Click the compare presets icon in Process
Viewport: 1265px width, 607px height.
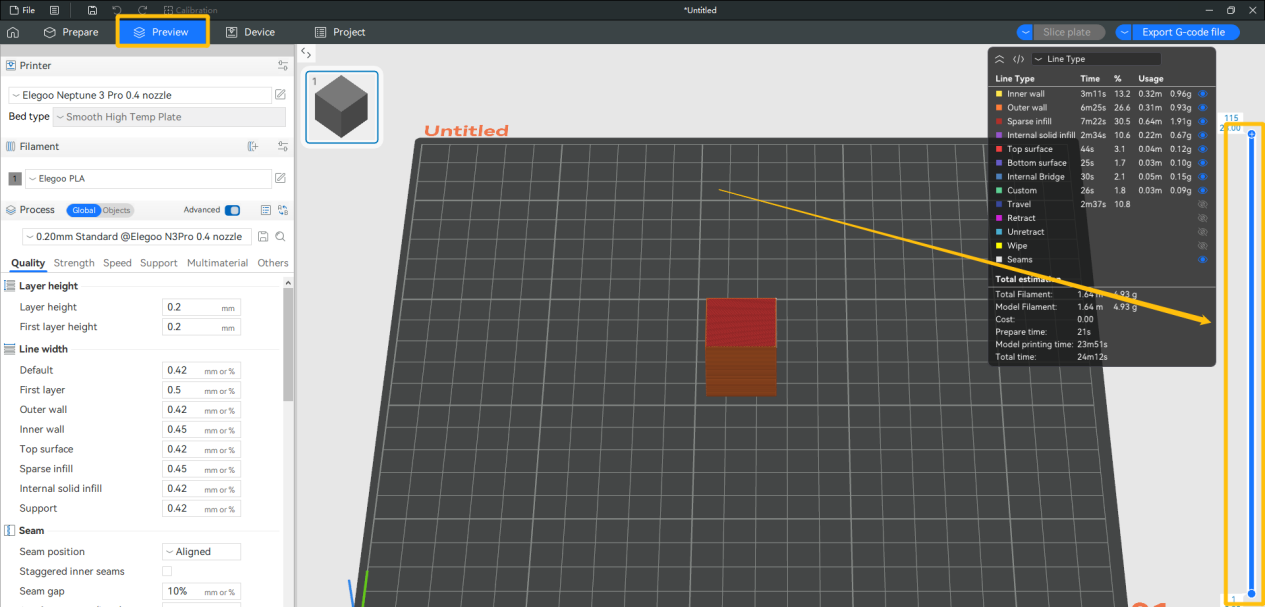point(283,210)
